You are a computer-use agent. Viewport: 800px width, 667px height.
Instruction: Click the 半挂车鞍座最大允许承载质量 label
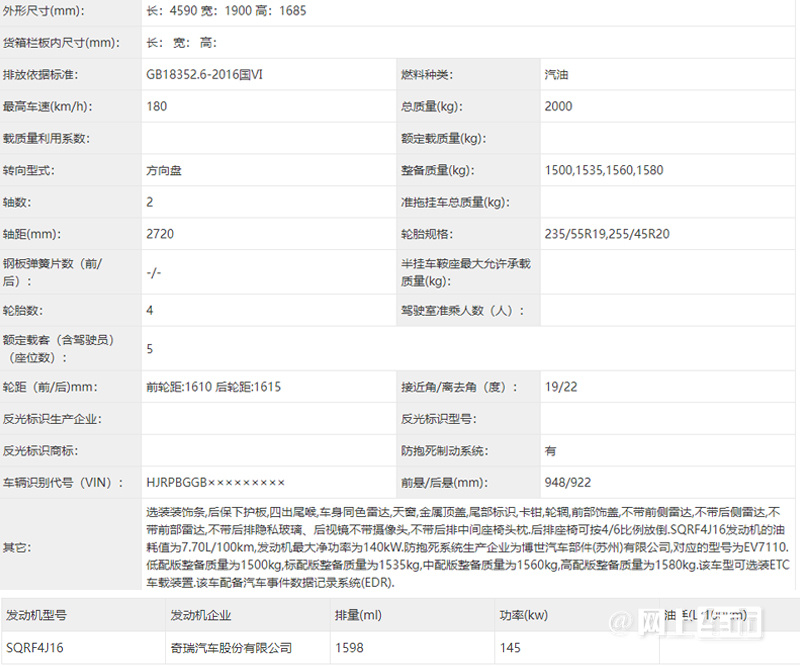click(x=465, y=272)
